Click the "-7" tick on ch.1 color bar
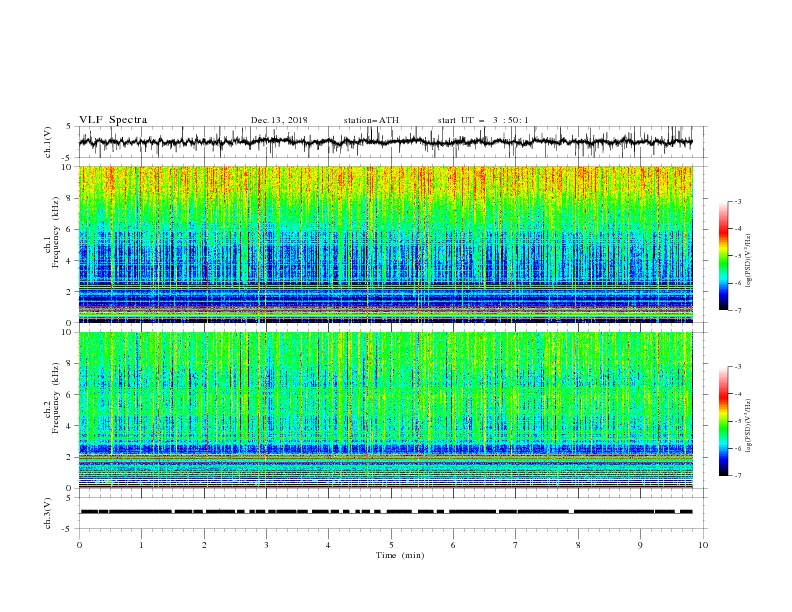Viewport: 792px width, 612px height. (x=737, y=310)
